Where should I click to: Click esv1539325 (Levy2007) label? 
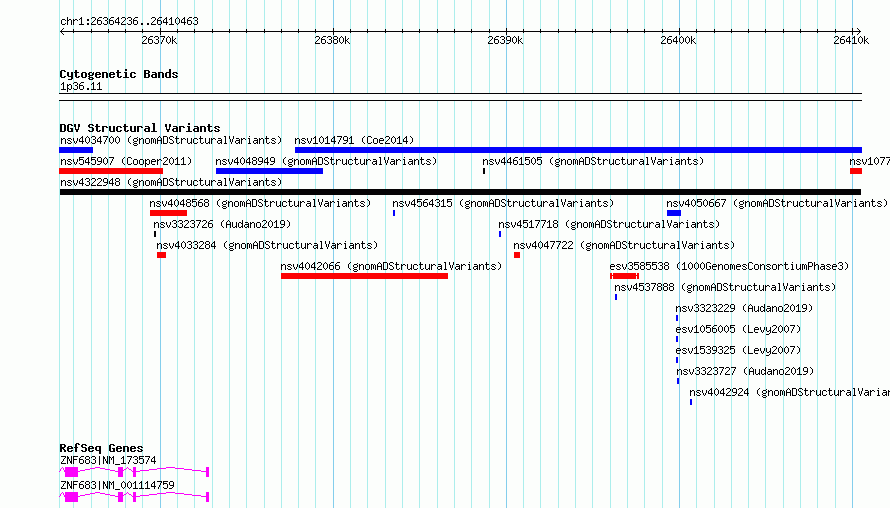click(738, 350)
